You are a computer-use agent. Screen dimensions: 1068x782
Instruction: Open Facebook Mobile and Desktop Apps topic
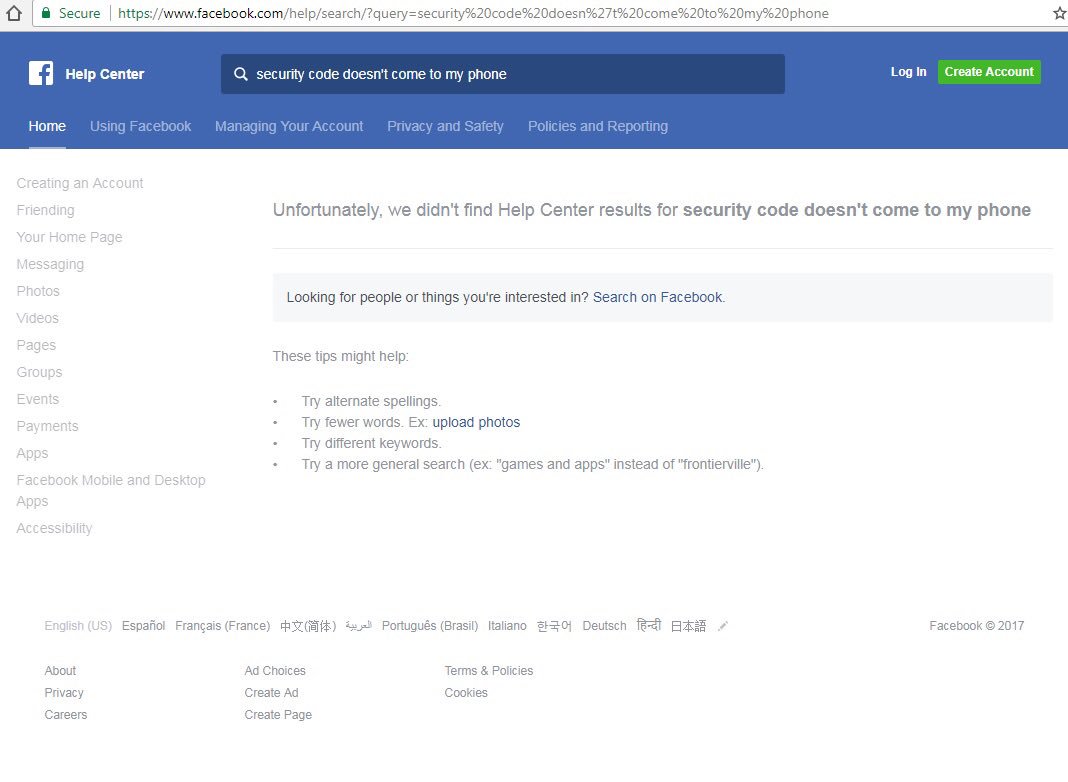(x=111, y=490)
